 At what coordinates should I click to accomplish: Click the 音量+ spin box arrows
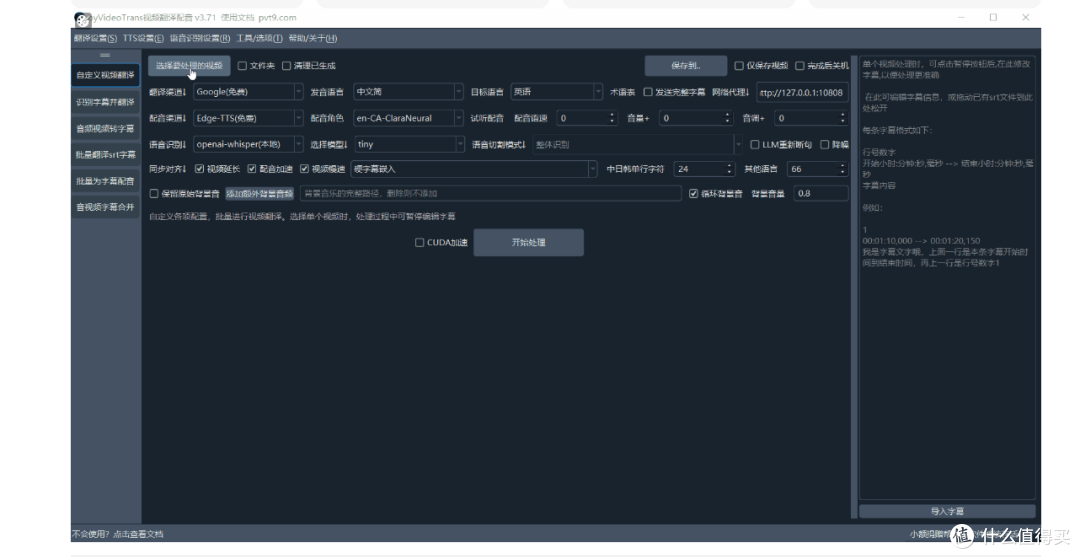[727, 118]
